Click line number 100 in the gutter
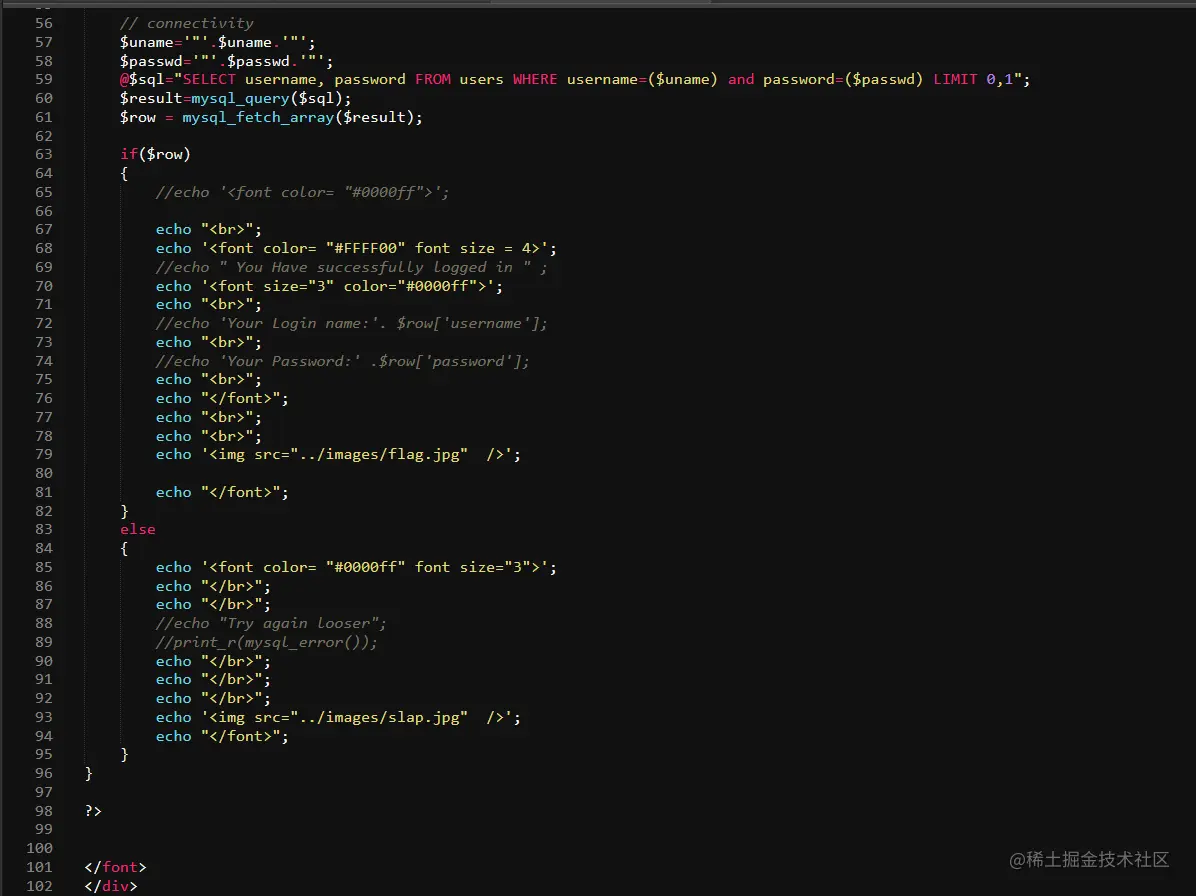The height and width of the screenshot is (896, 1196). click(40, 849)
